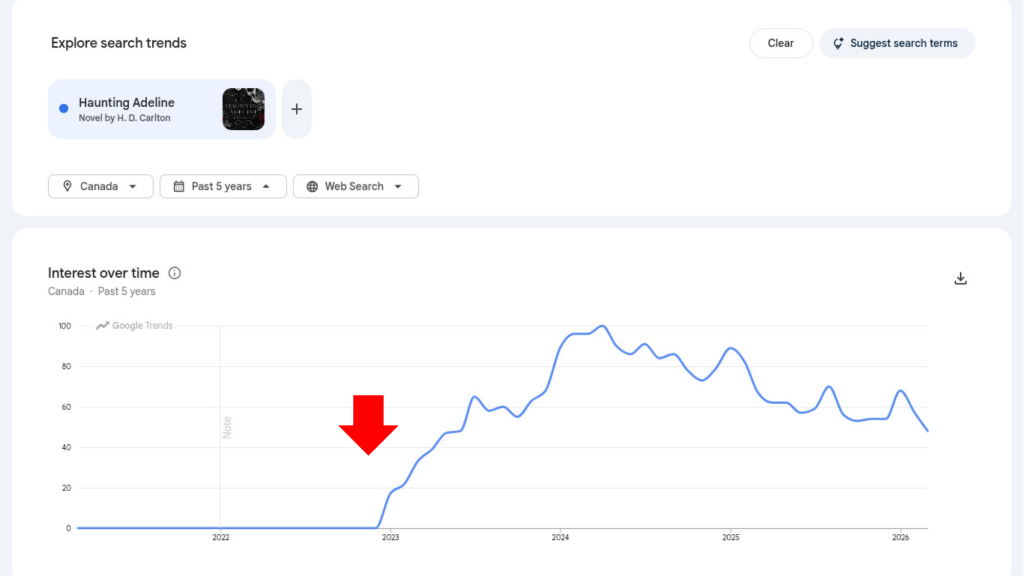Click the sparkle icon inside Suggest search terms
This screenshot has height=576, width=1024.
(x=837, y=43)
